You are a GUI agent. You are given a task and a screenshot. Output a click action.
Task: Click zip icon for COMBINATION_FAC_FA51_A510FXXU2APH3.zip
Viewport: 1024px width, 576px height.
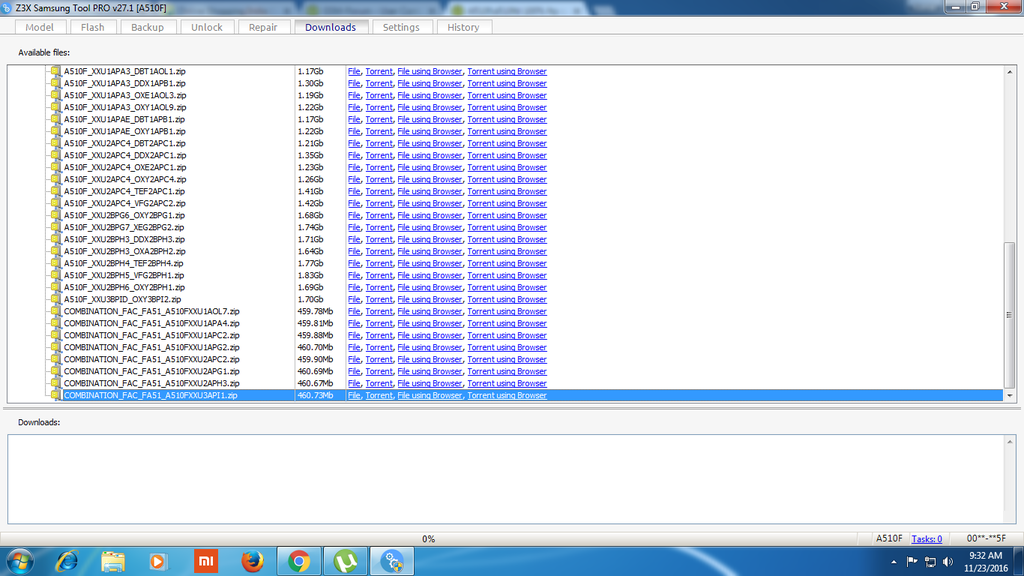(x=56, y=383)
